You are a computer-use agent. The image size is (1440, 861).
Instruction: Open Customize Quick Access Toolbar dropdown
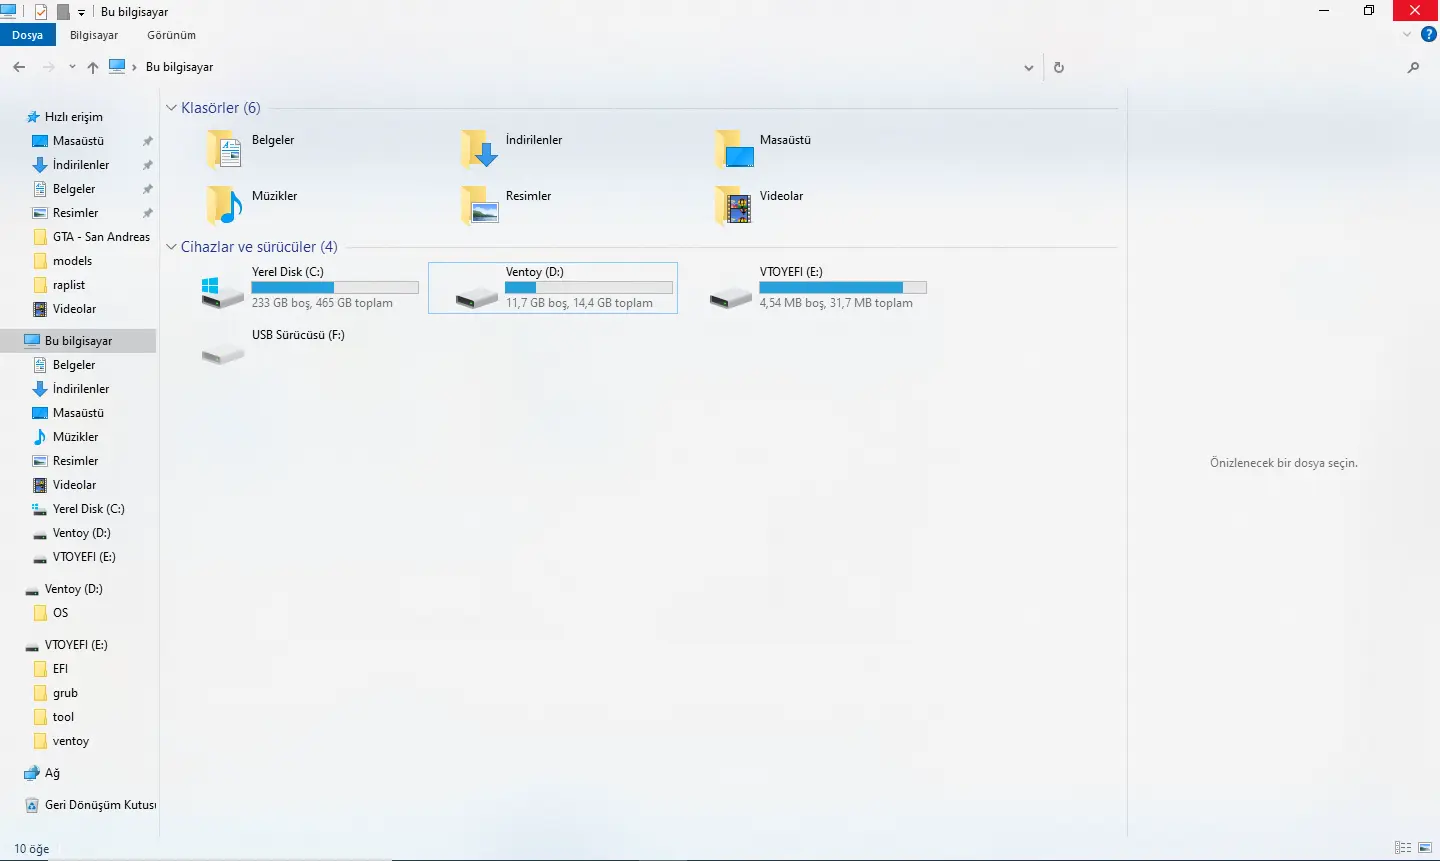coord(82,12)
